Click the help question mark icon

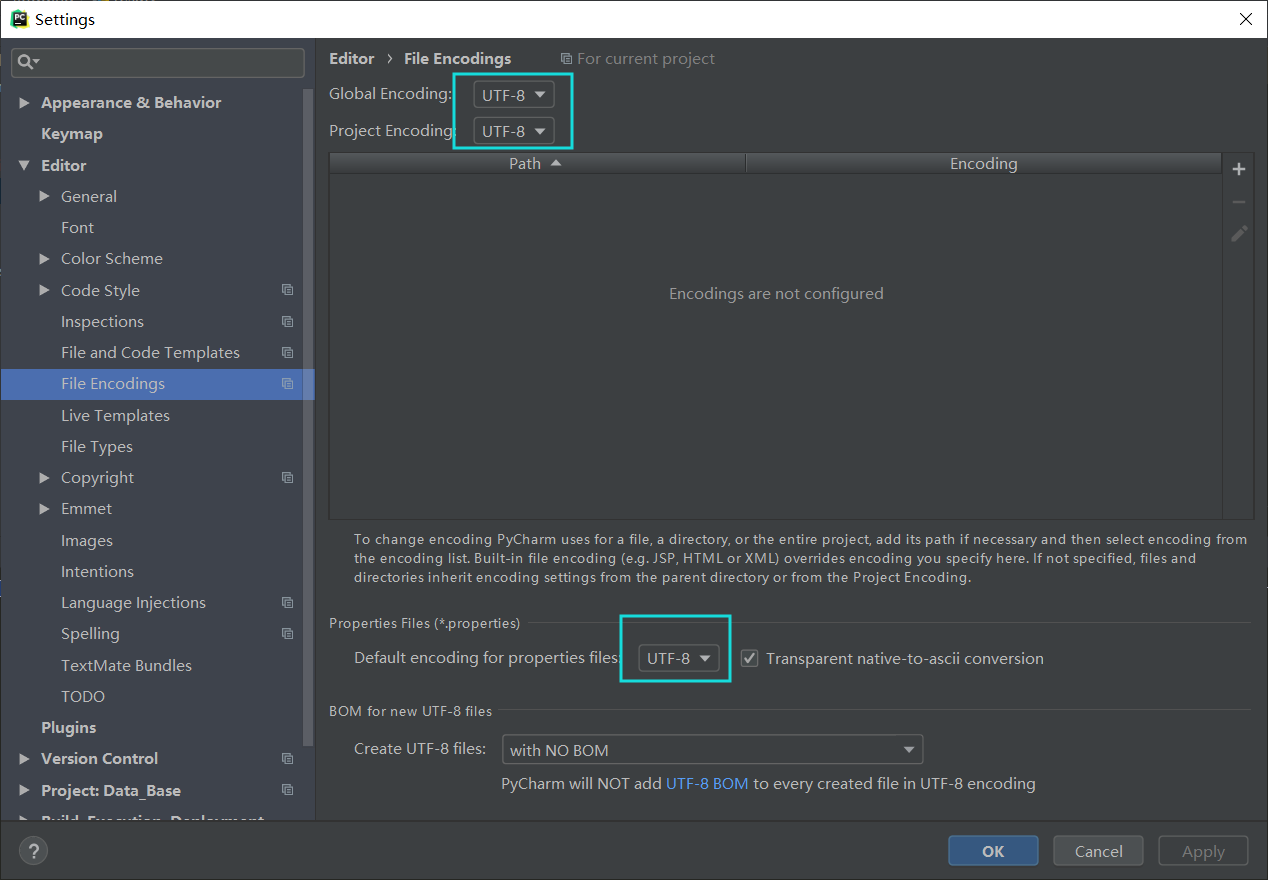(x=33, y=851)
